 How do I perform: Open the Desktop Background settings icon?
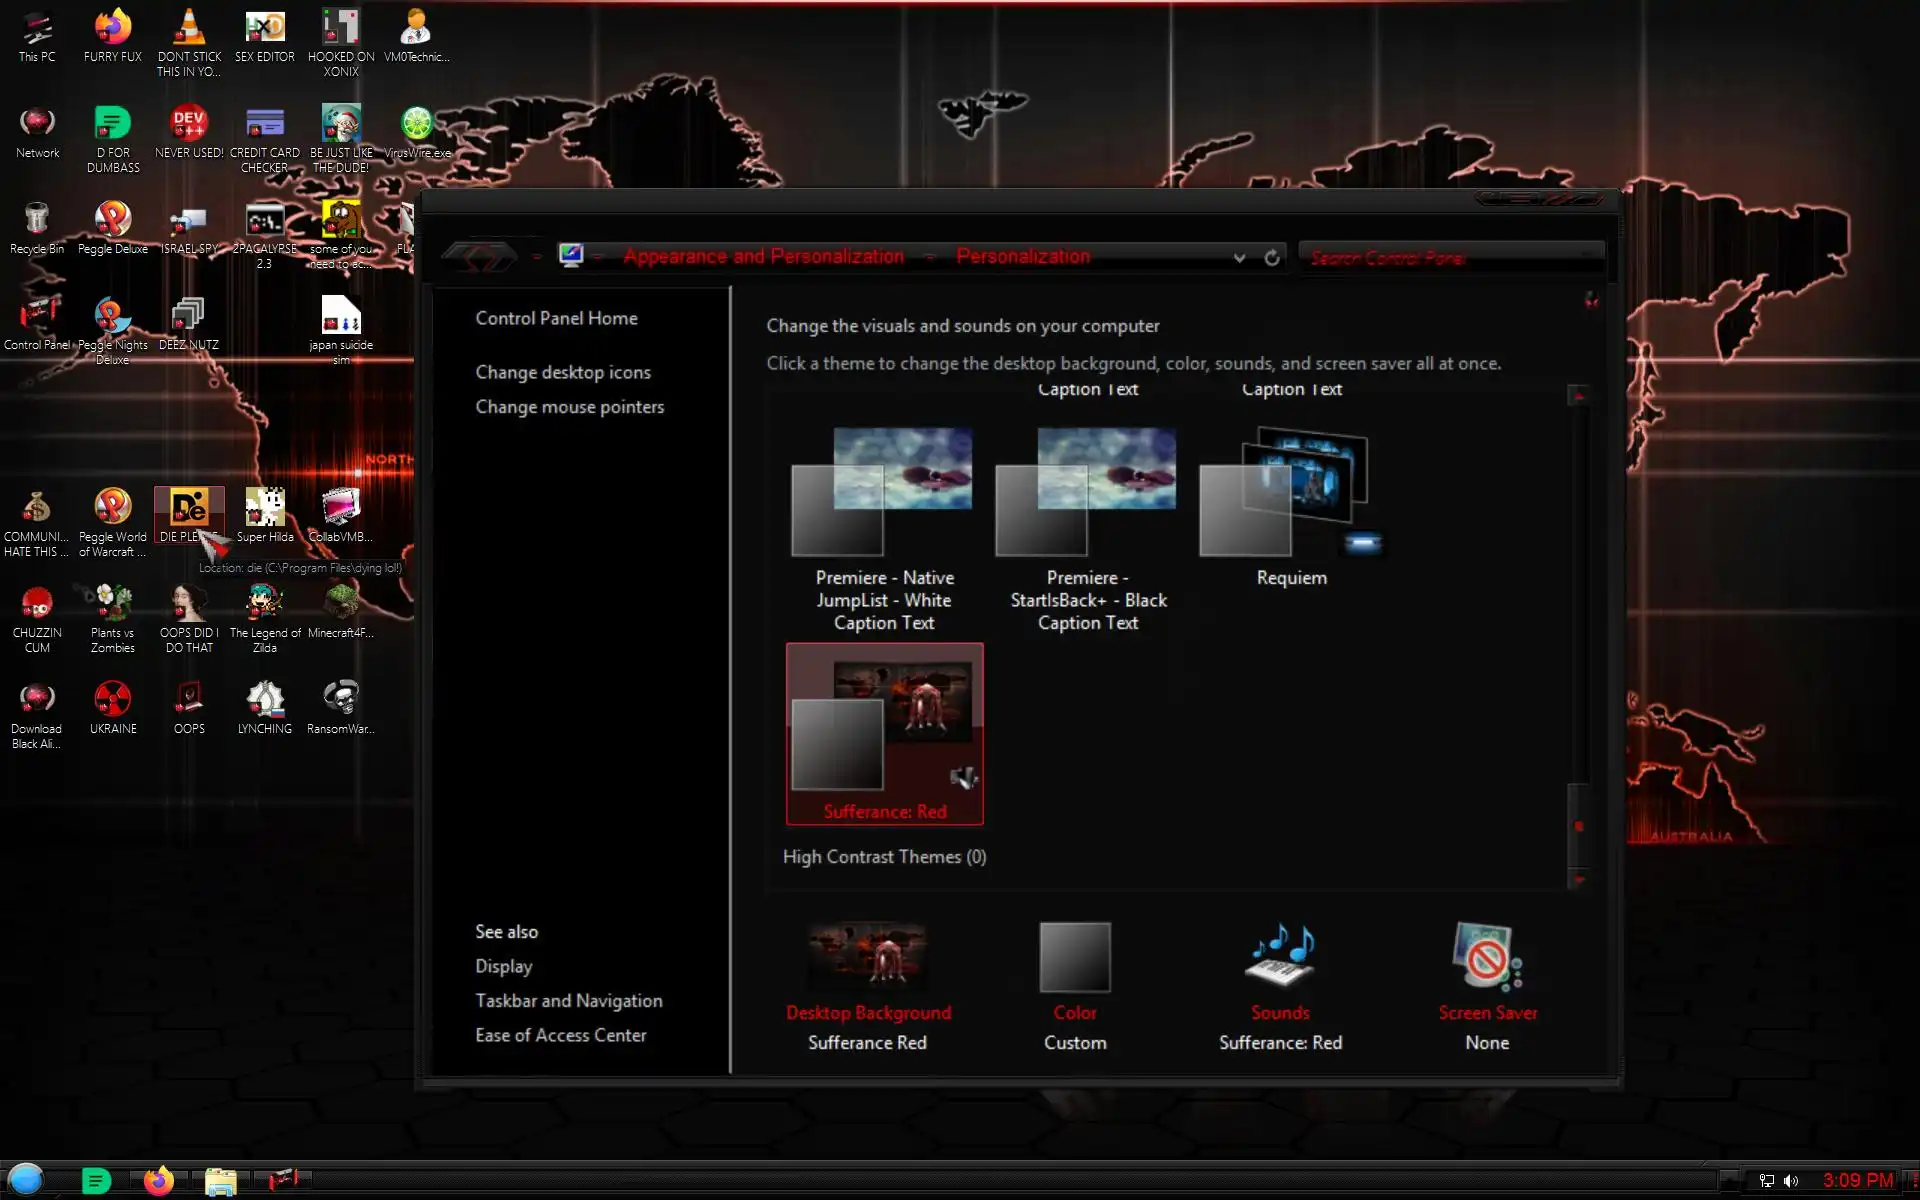coord(867,957)
